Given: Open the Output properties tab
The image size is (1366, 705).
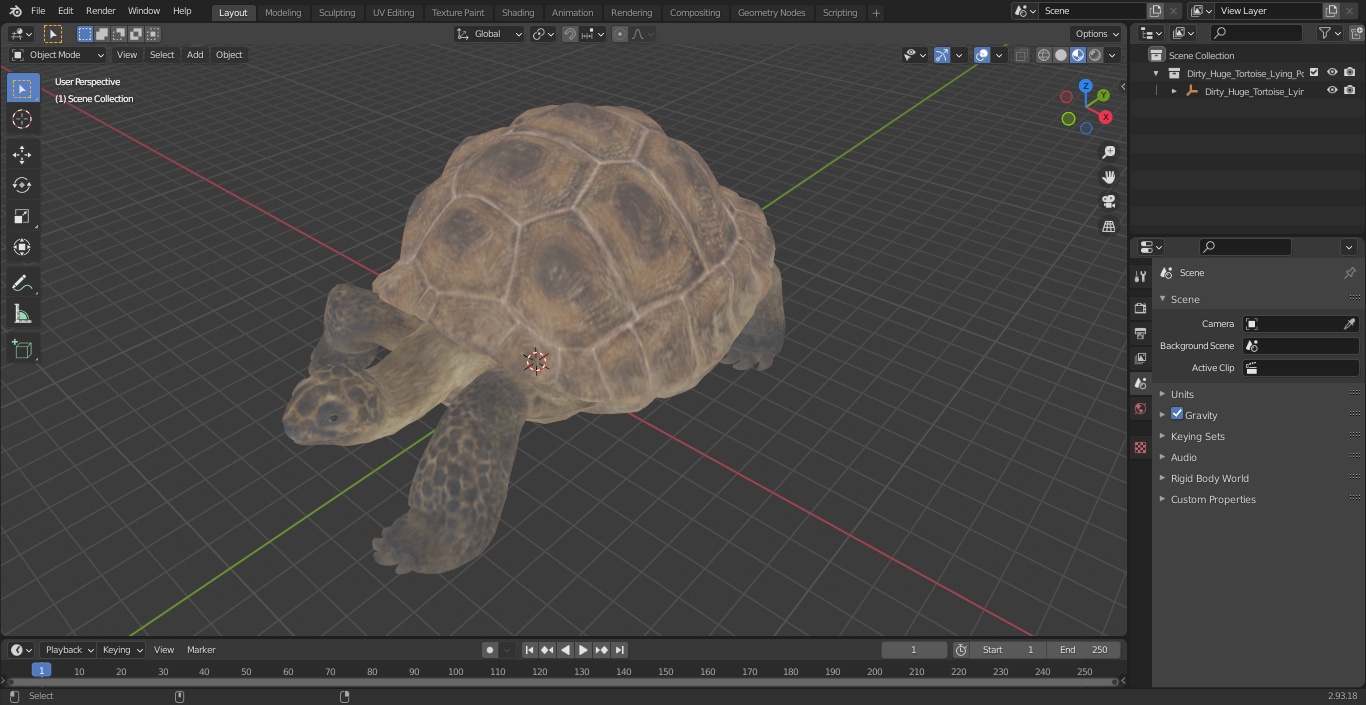Looking at the screenshot, I should (1140, 333).
